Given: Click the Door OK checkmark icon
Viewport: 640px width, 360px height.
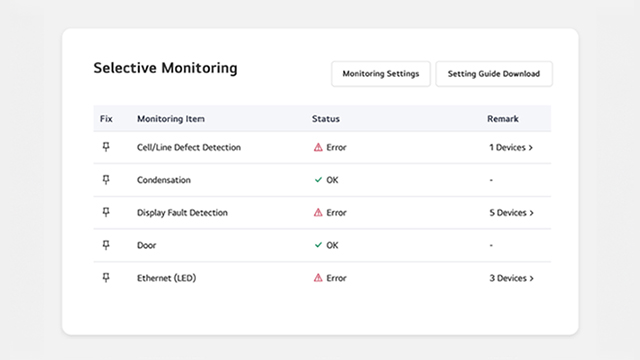Looking at the screenshot, I should [318, 245].
